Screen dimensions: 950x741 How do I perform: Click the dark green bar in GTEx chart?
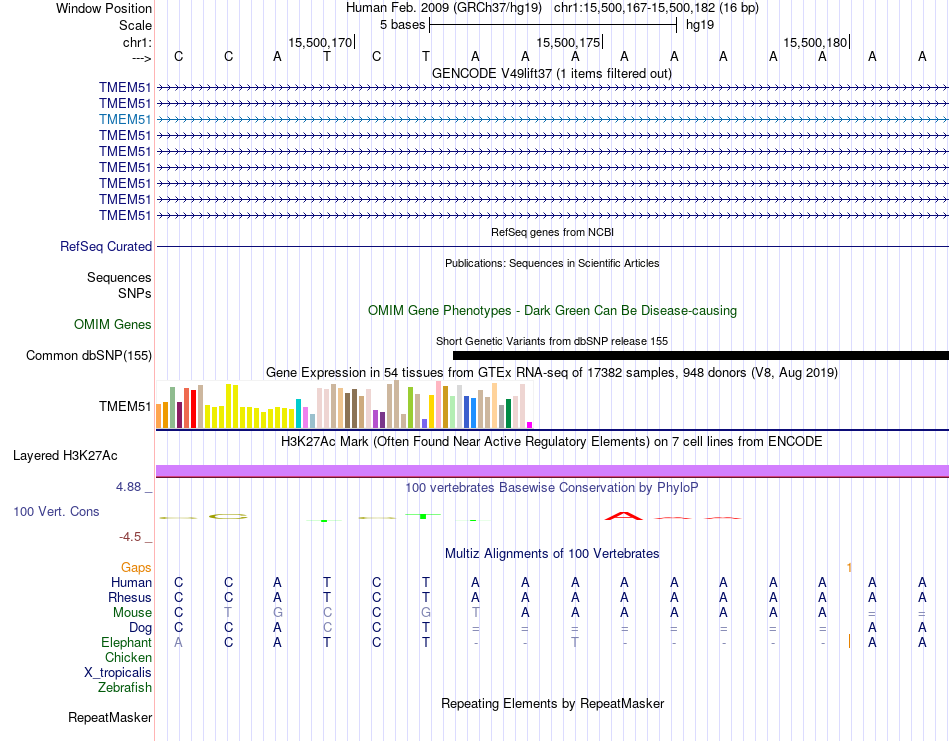(x=508, y=414)
